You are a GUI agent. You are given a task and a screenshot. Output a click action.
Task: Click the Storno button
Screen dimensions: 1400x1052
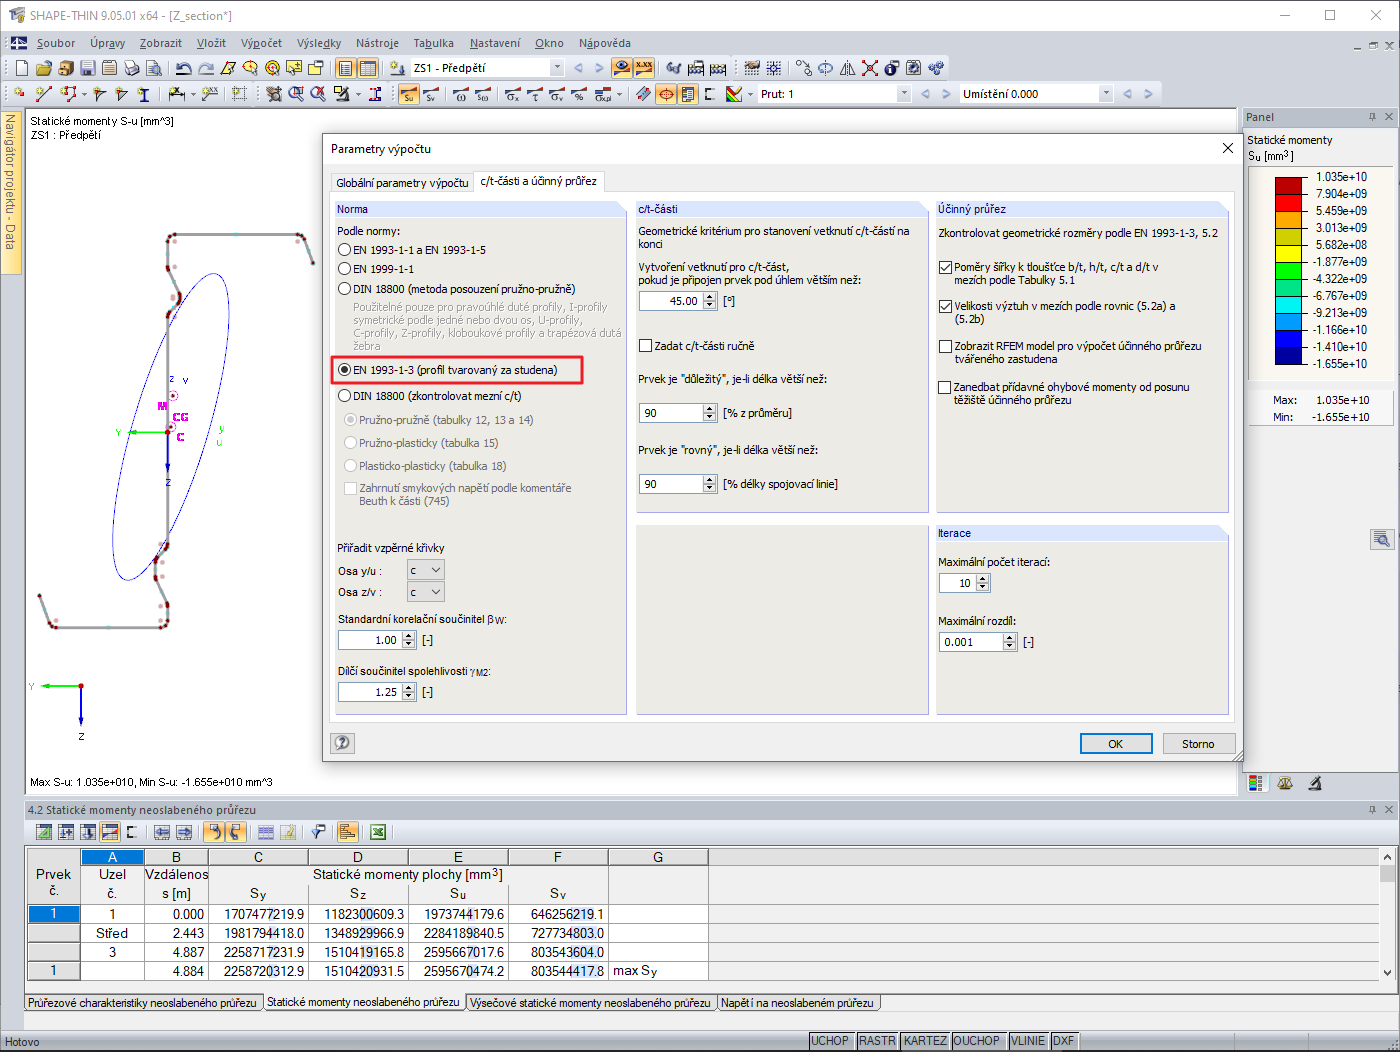pos(1198,744)
